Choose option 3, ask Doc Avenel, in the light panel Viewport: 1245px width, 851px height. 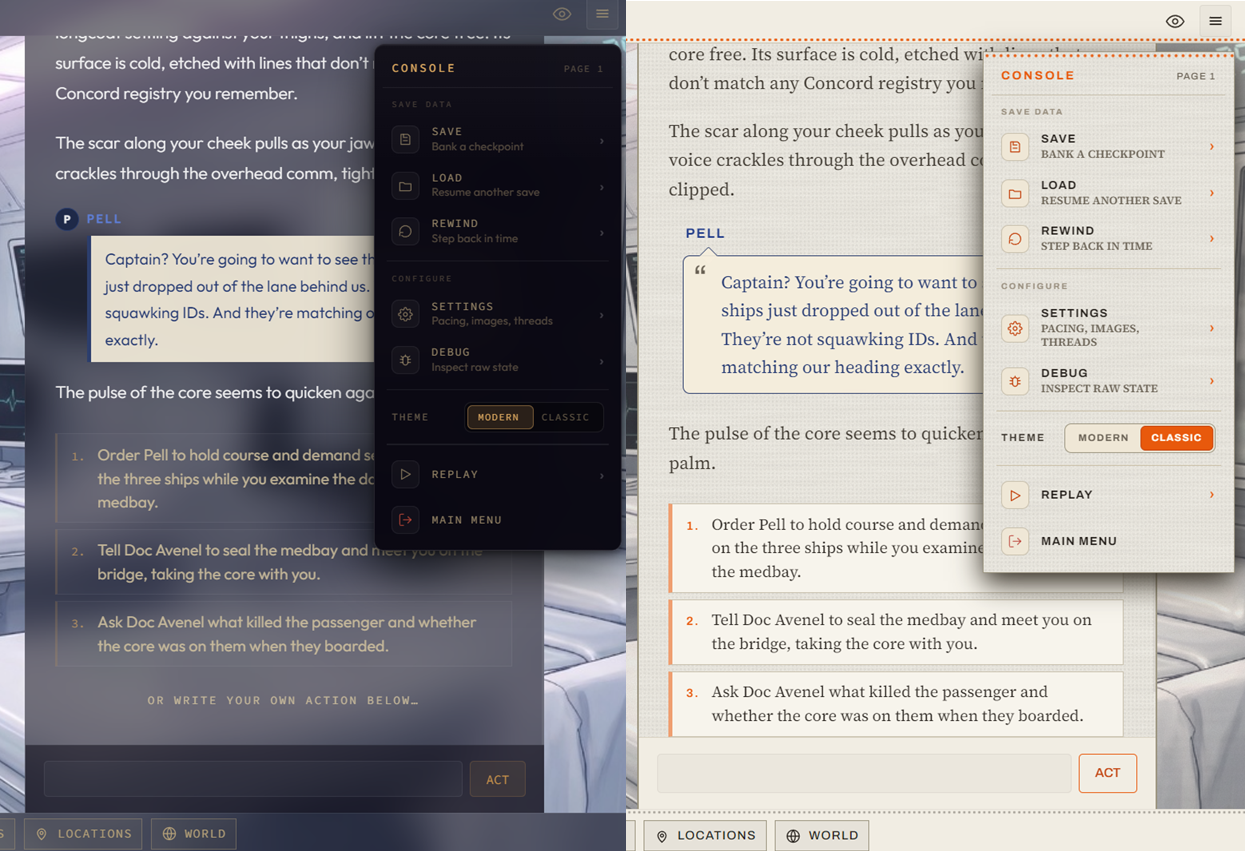(x=896, y=704)
